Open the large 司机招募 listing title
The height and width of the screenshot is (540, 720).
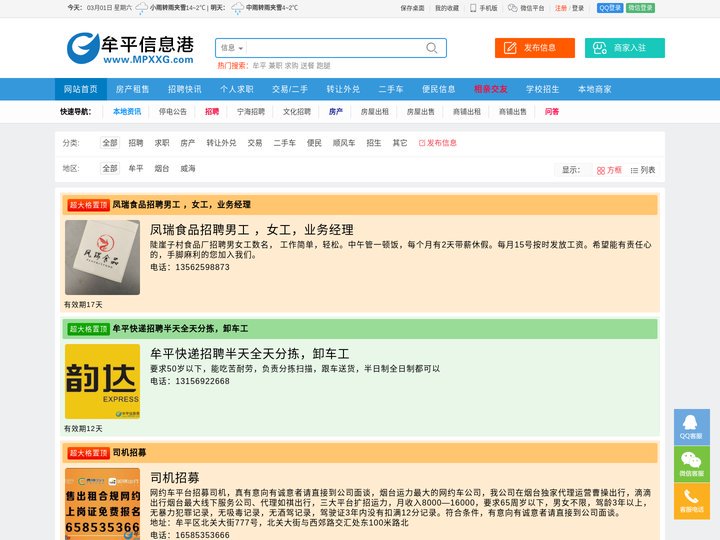coord(174,478)
